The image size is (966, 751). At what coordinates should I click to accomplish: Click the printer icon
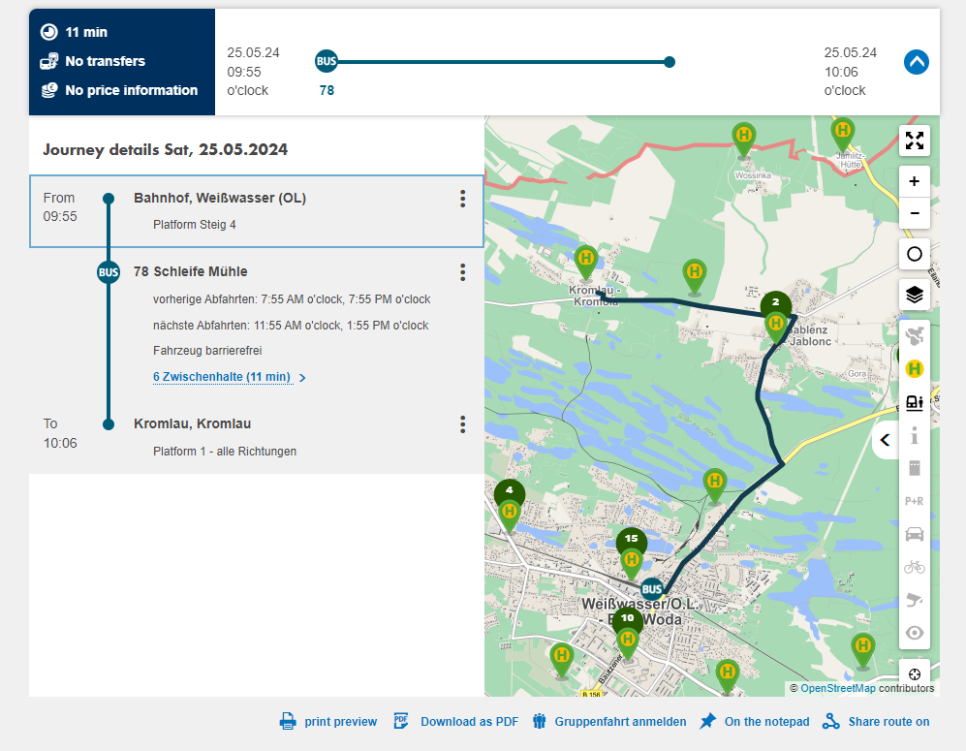tap(288, 721)
